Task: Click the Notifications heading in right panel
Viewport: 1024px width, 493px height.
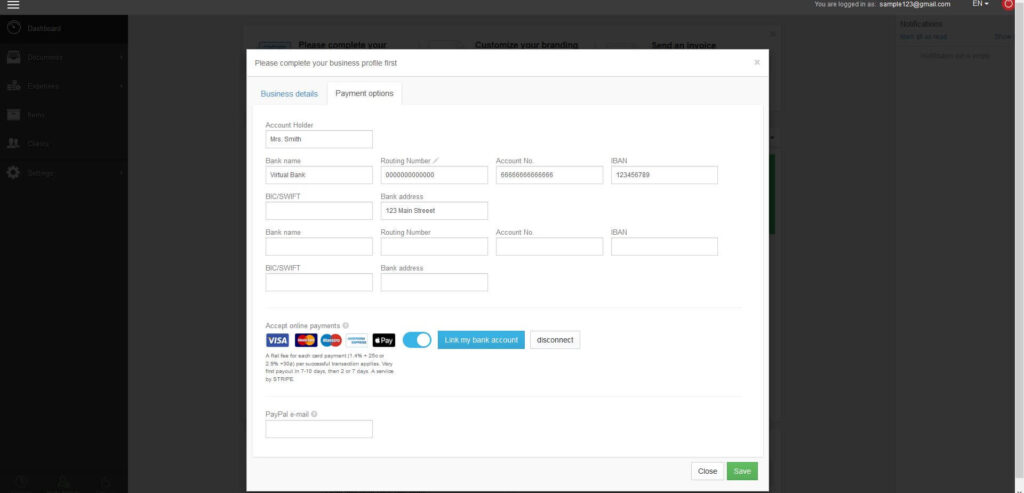Action: [x=921, y=24]
